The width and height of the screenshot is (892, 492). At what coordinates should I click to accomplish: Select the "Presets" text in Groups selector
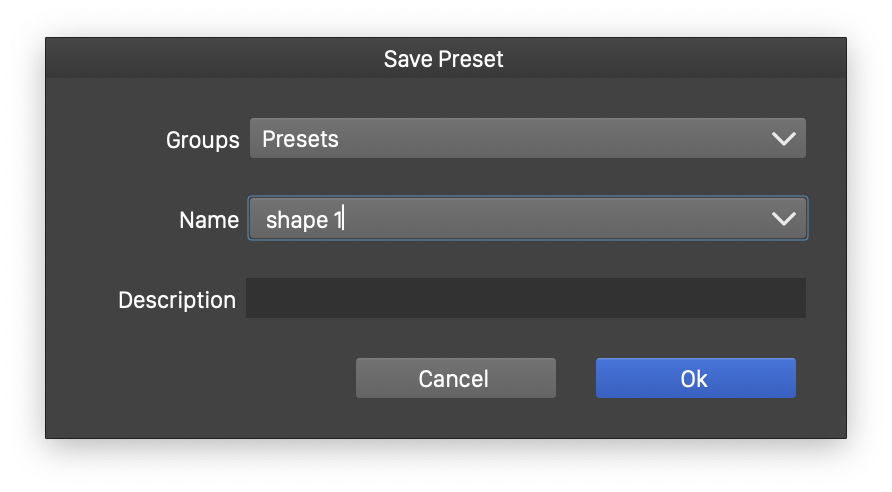[300, 139]
